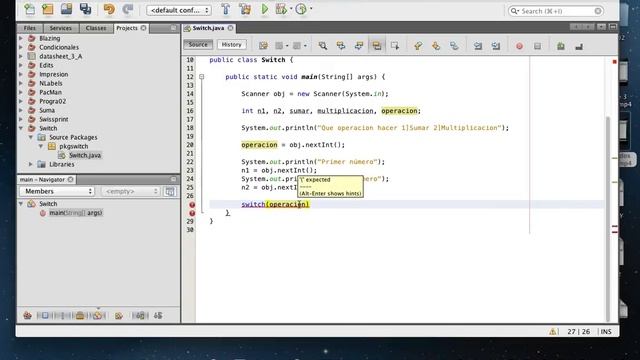This screenshot has height=360, width=640.
Task: Switch to the Classes tab
Action: pyautogui.click(x=96, y=28)
